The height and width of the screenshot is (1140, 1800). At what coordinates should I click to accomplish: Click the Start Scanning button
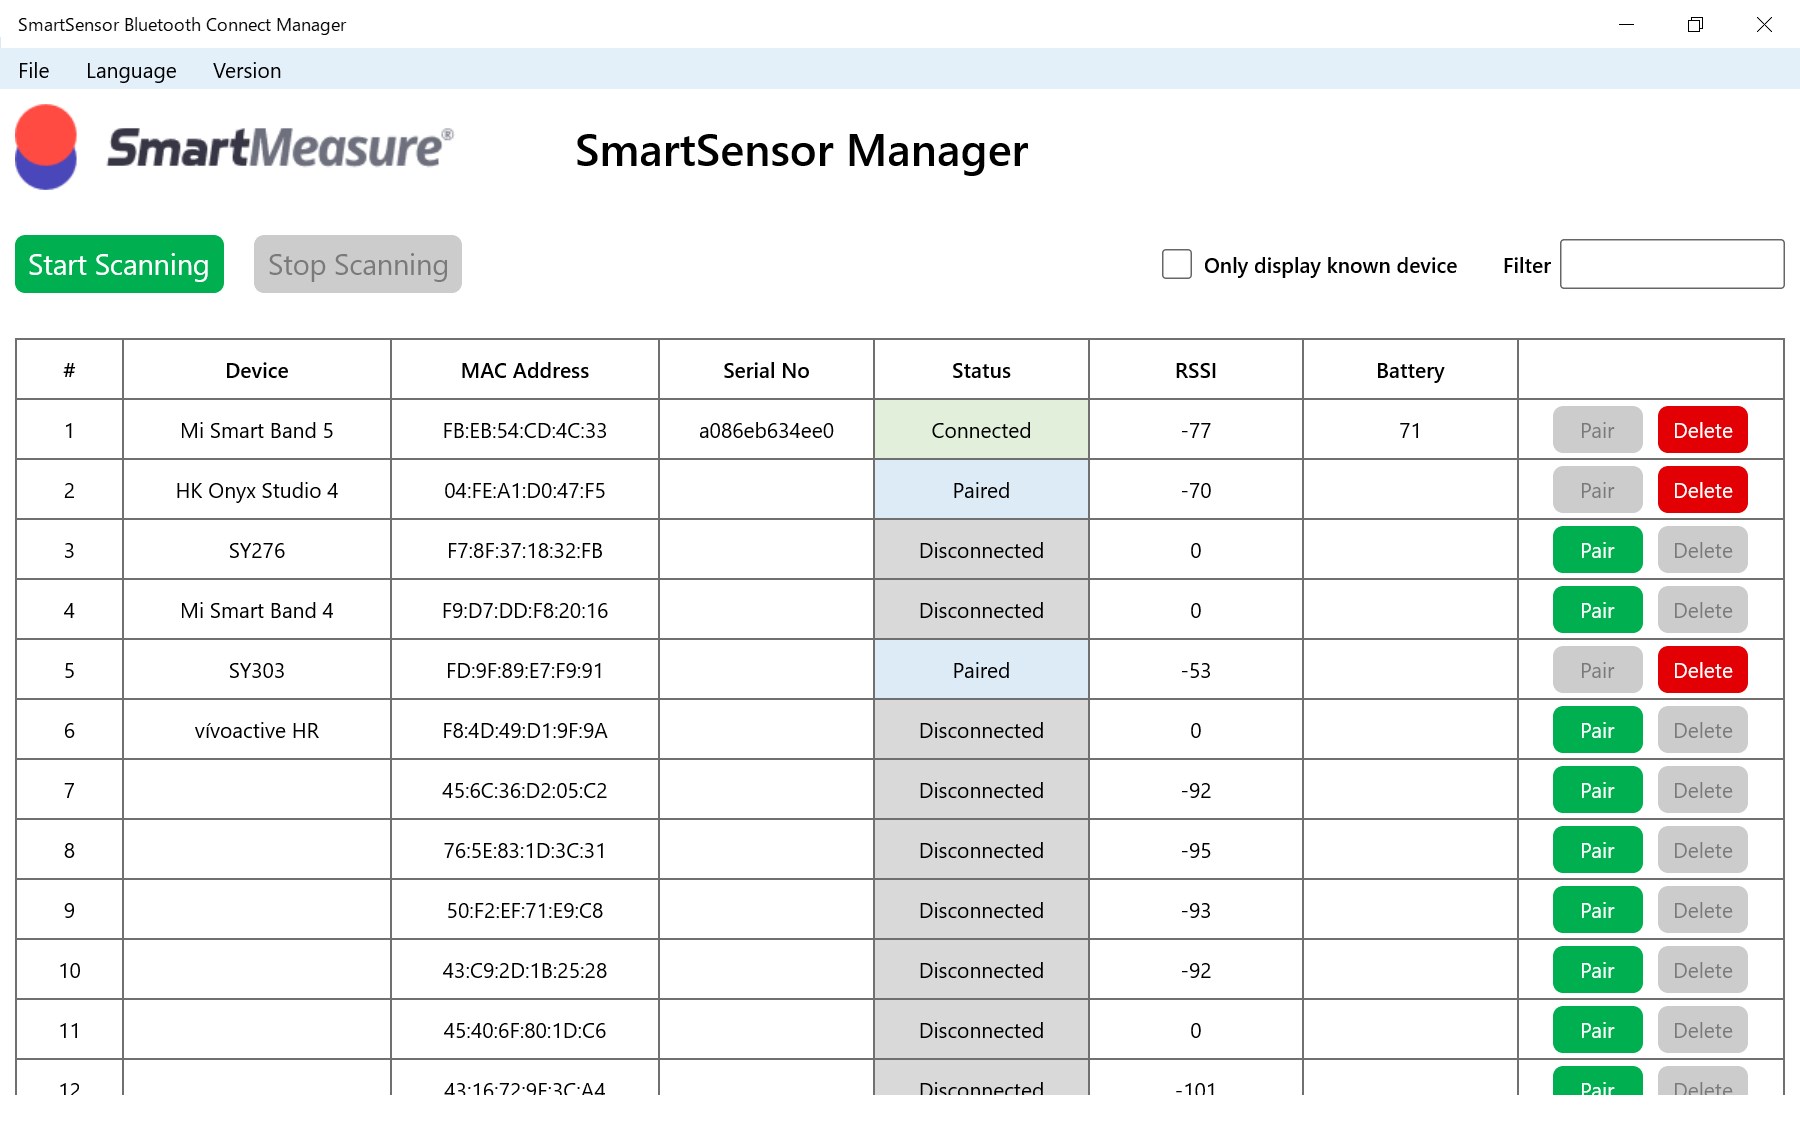119,264
